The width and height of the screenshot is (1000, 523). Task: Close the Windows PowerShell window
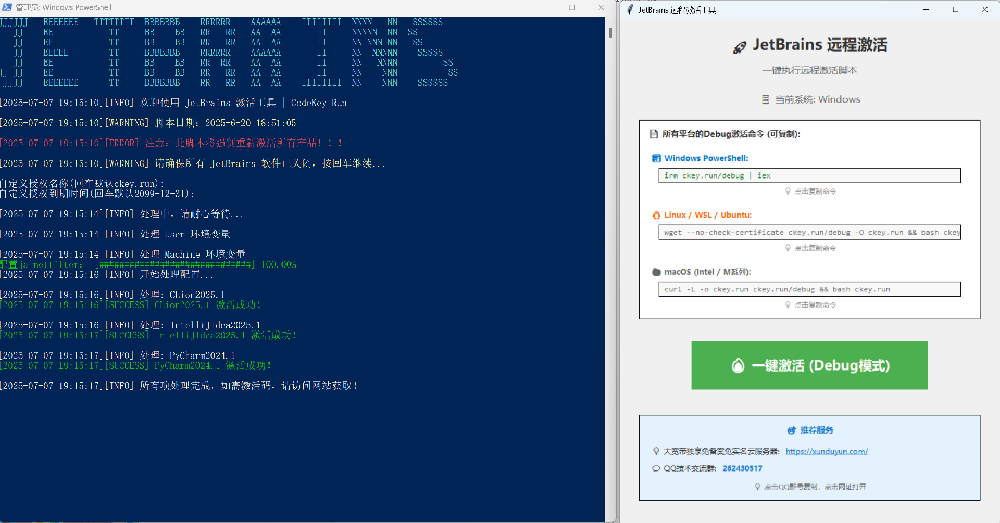pos(601,8)
